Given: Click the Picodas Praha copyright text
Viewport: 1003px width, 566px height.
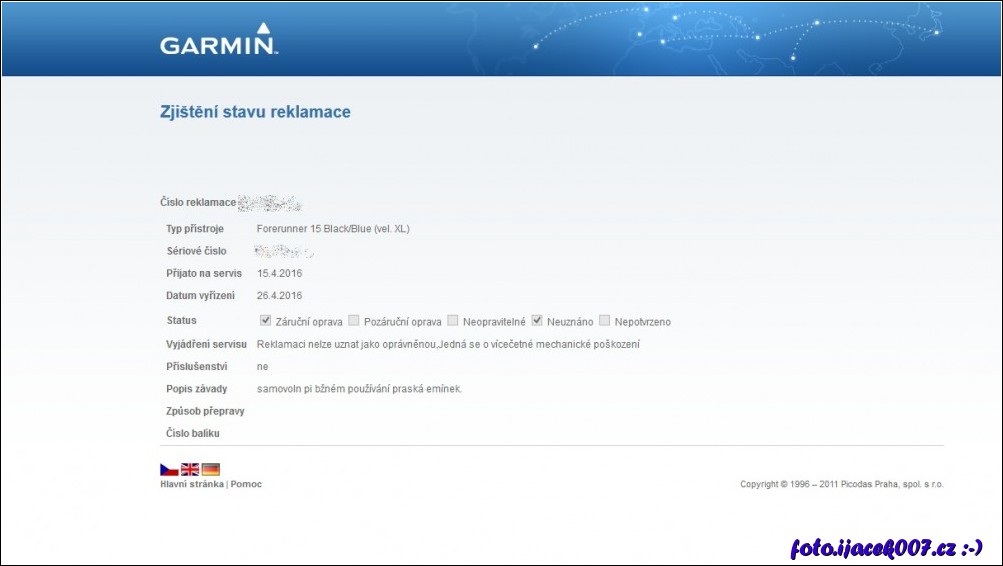Looking at the screenshot, I should [841, 484].
